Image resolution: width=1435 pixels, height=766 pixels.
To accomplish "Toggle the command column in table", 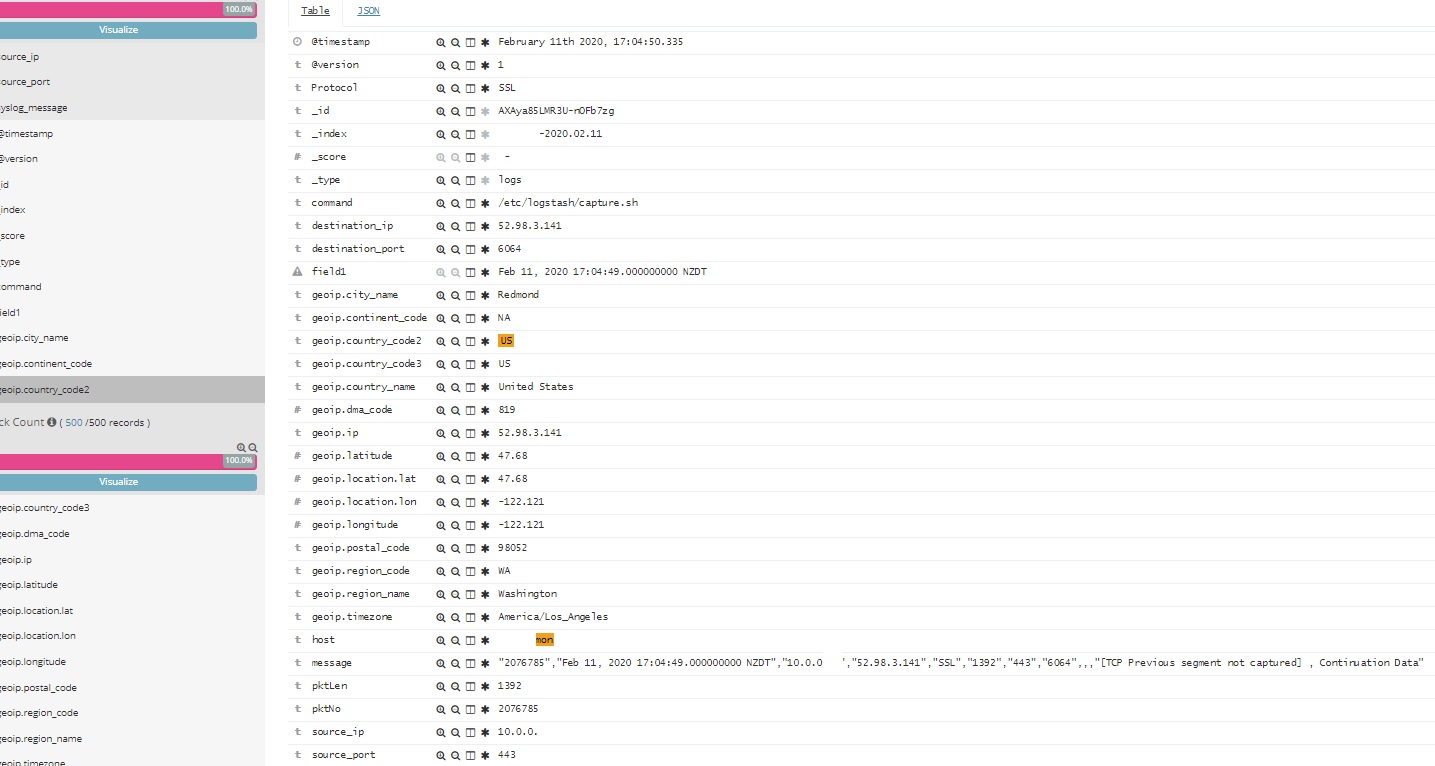I will click(x=470, y=203).
